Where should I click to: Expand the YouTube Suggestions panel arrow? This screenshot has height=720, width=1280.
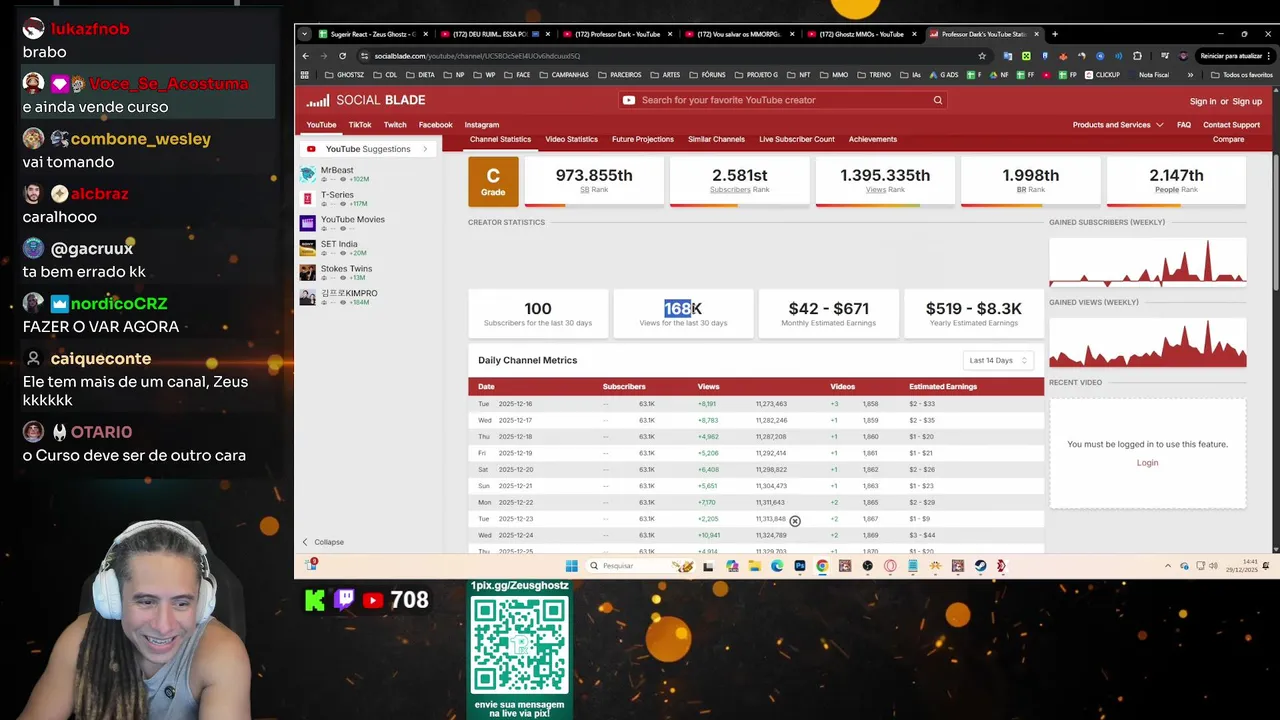(x=425, y=149)
